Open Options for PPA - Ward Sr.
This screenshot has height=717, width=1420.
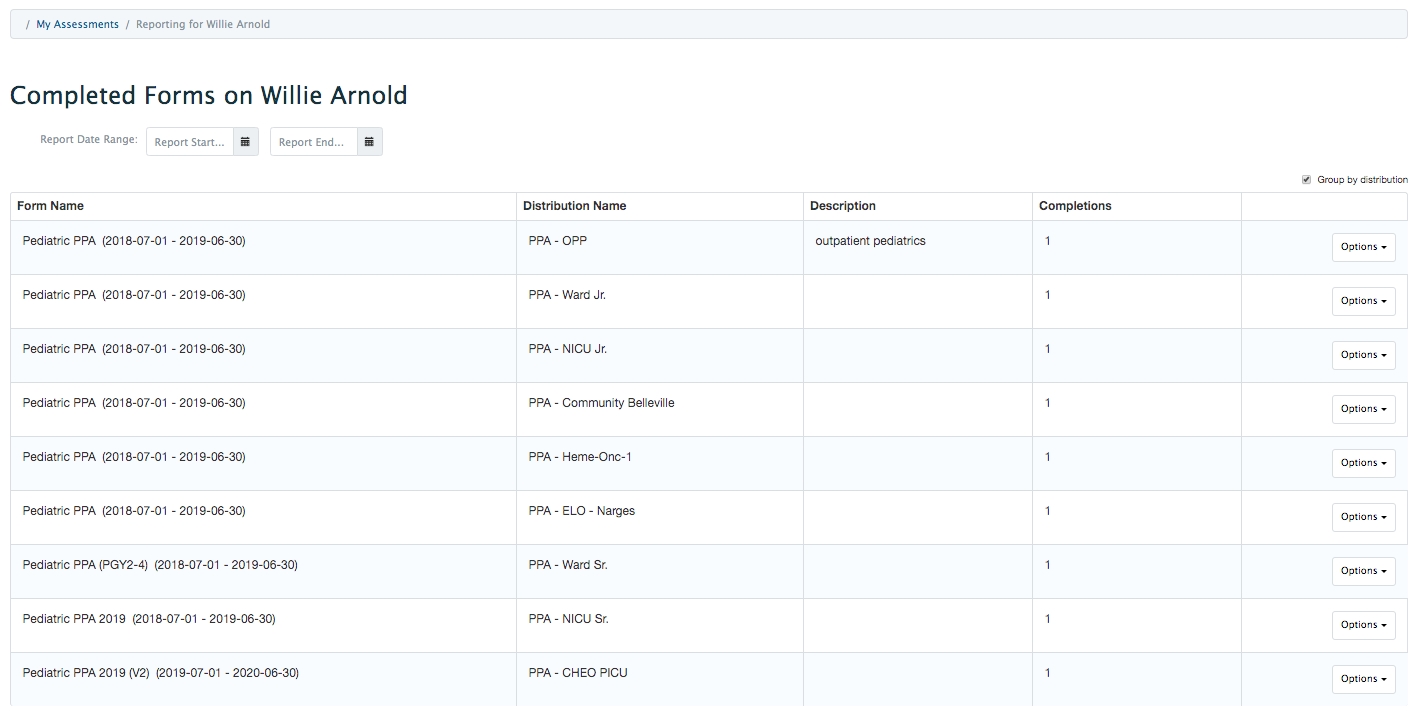click(1363, 571)
